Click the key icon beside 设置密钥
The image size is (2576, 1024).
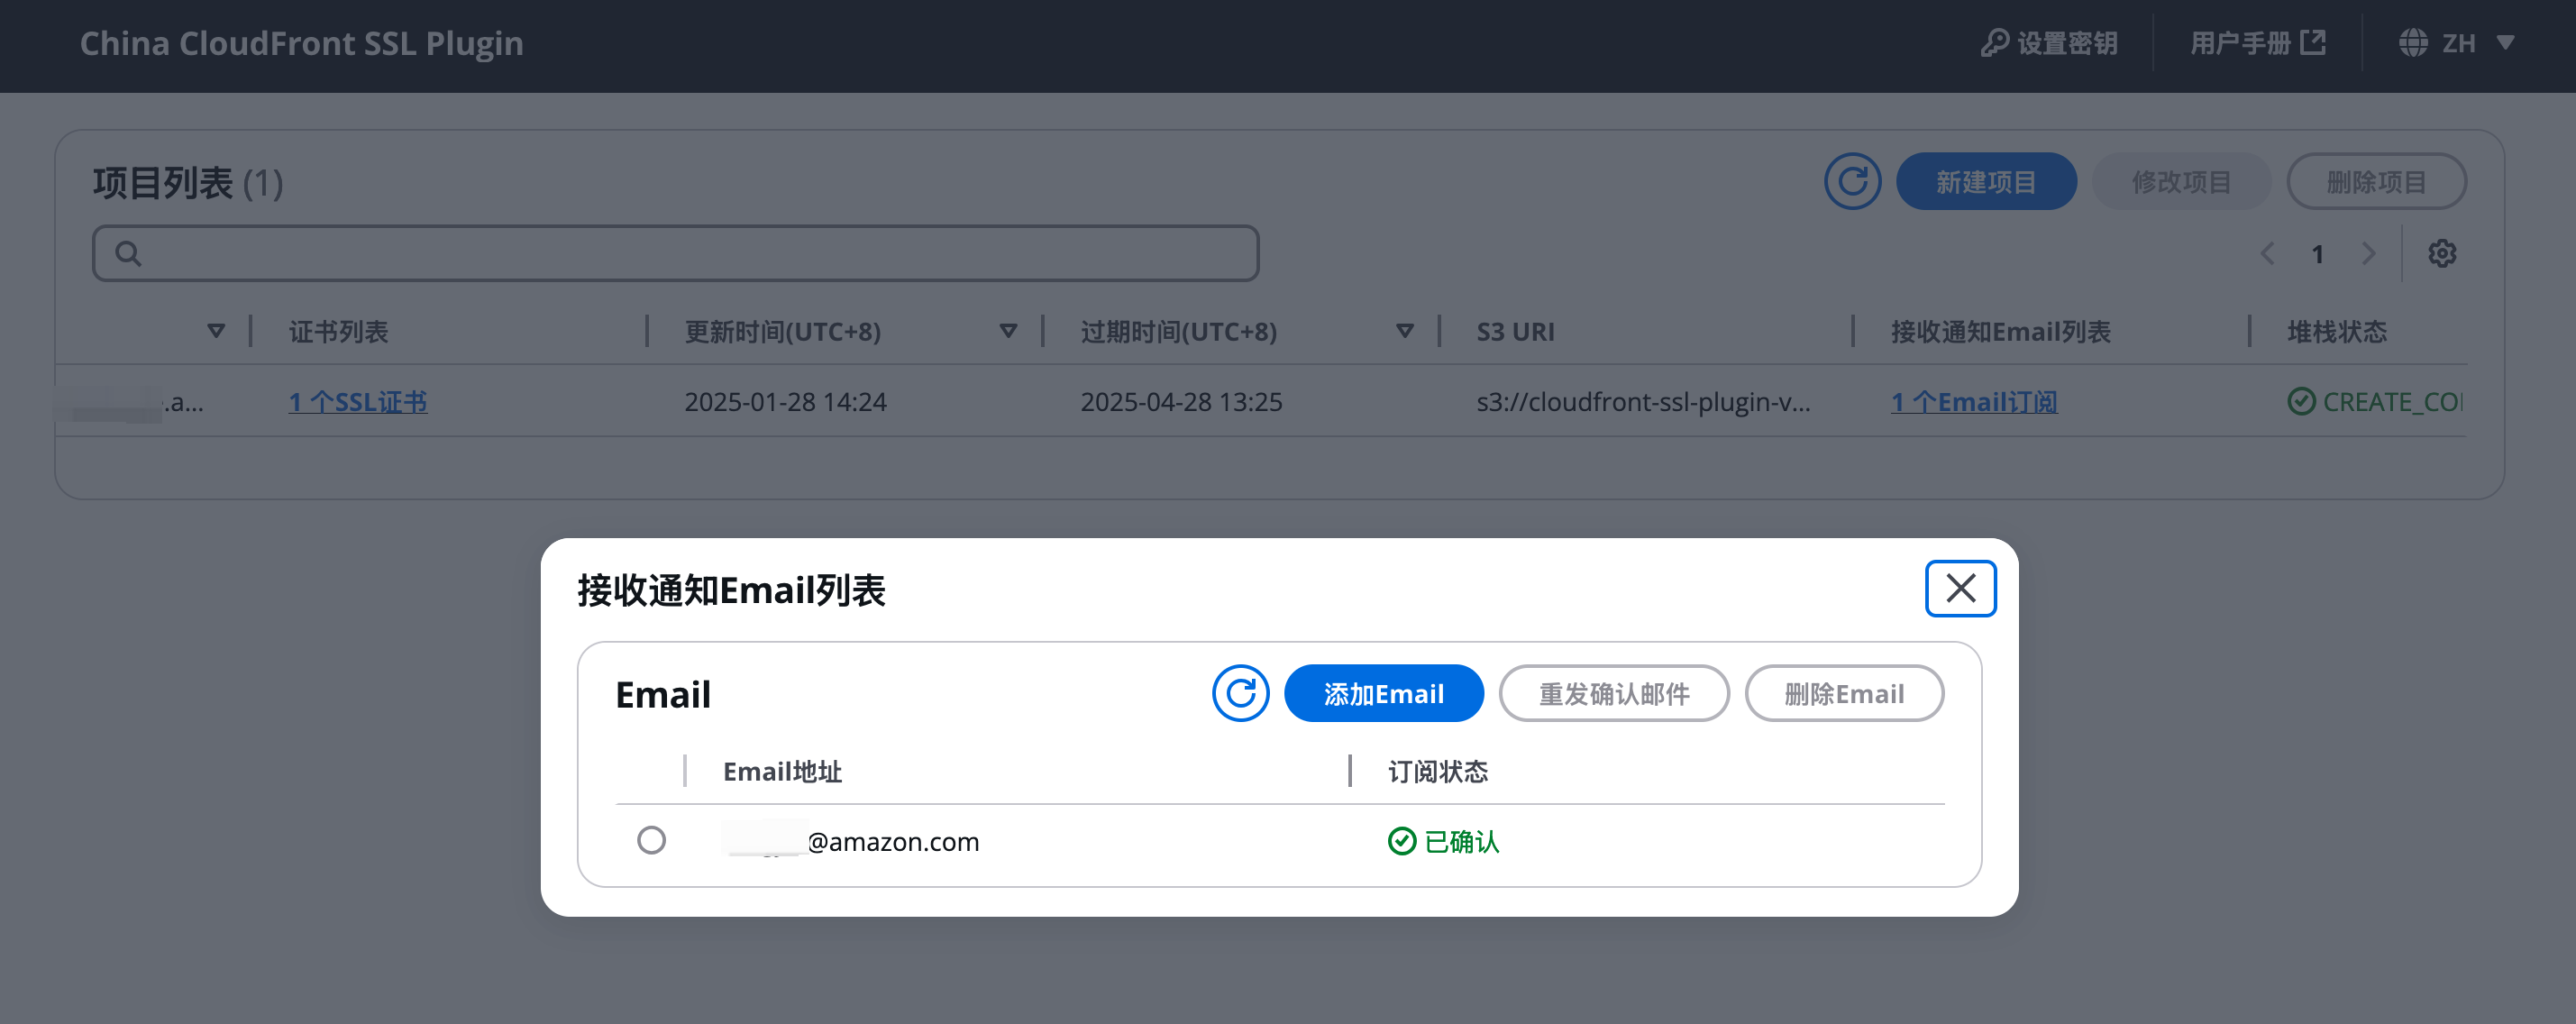coord(1995,43)
